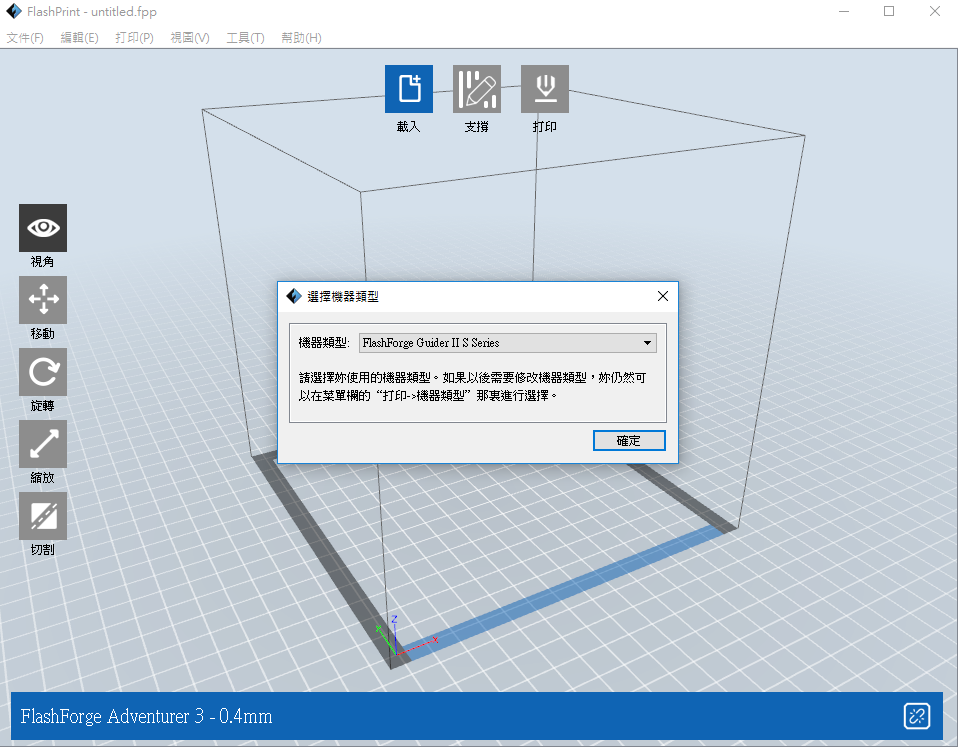Open the 支撐 (Supports) tool
The image size is (958, 747).
[x=477, y=89]
